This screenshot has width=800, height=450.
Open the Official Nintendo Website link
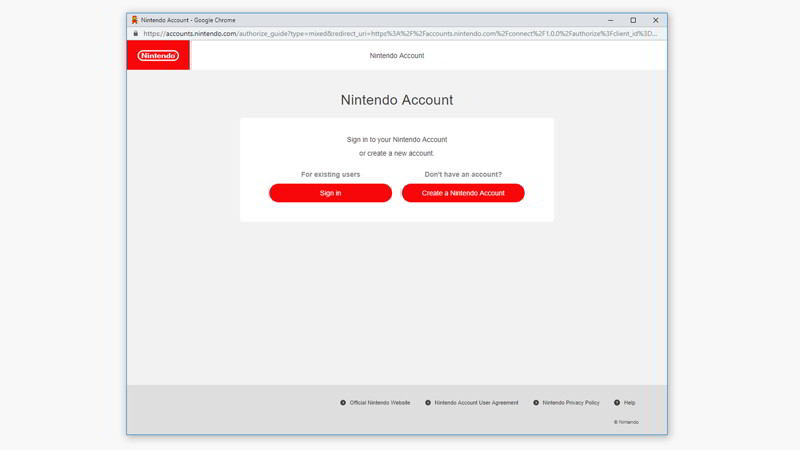click(380, 403)
